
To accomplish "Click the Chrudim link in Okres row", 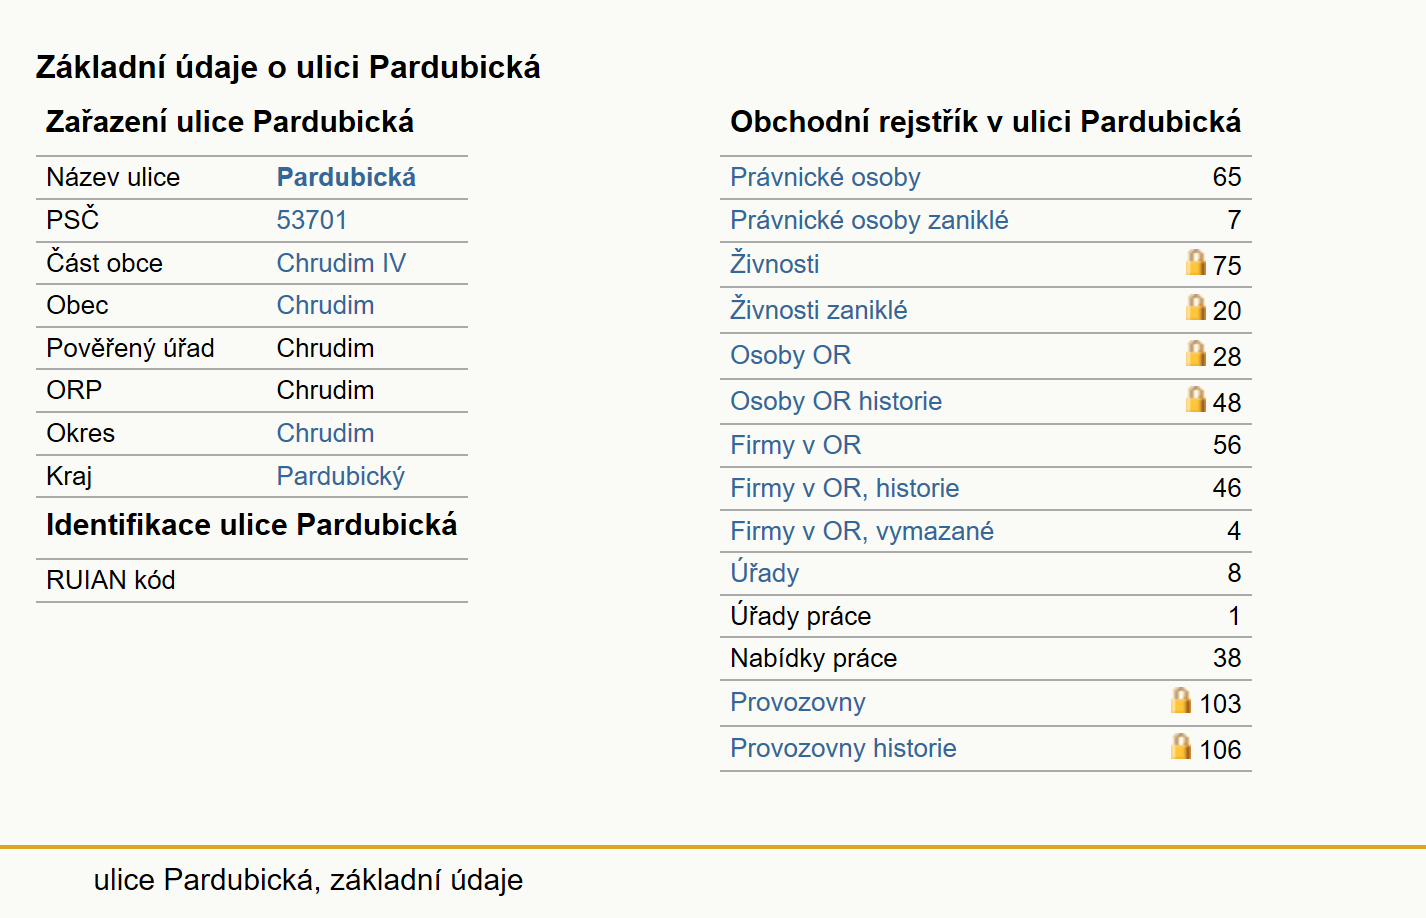I will pyautogui.click(x=325, y=433).
